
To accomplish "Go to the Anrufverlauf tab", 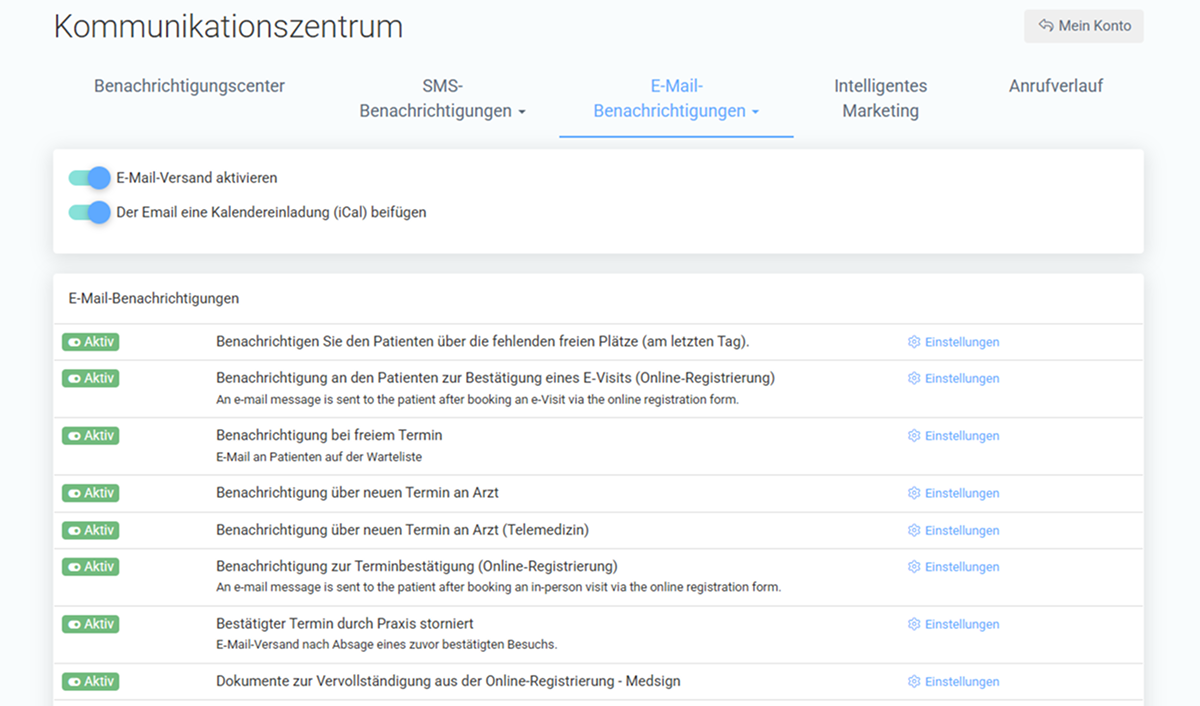I will [1056, 86].
